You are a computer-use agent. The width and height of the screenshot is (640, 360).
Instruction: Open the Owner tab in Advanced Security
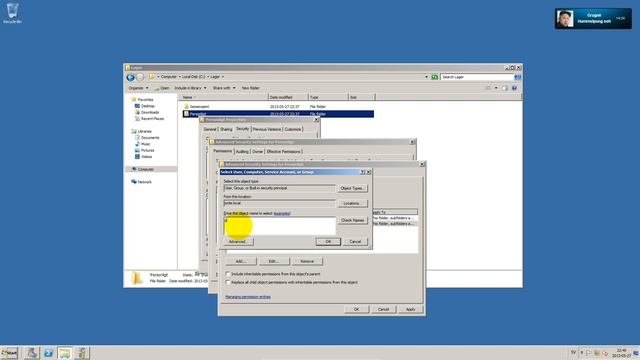coord(257,152)
